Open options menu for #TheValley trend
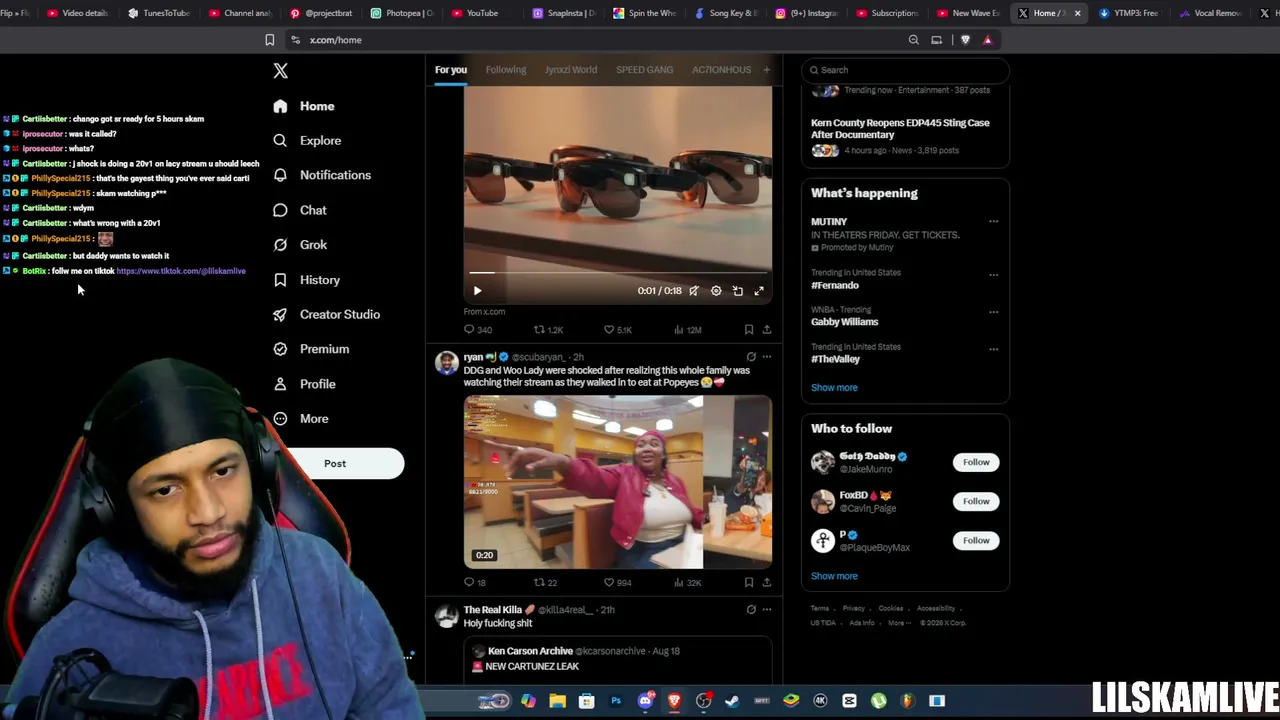This screenshot has height=720, width=1280. 993,349
